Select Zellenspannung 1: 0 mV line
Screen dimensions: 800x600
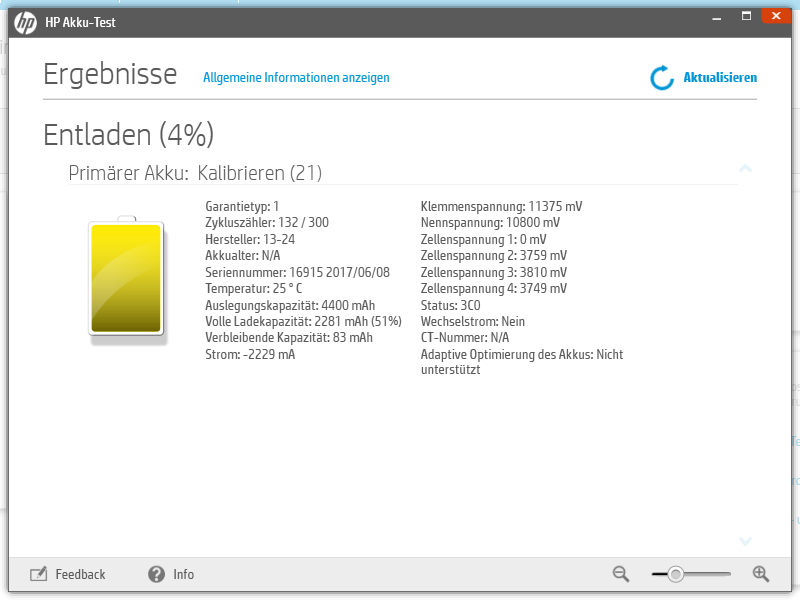click(483, 239)
